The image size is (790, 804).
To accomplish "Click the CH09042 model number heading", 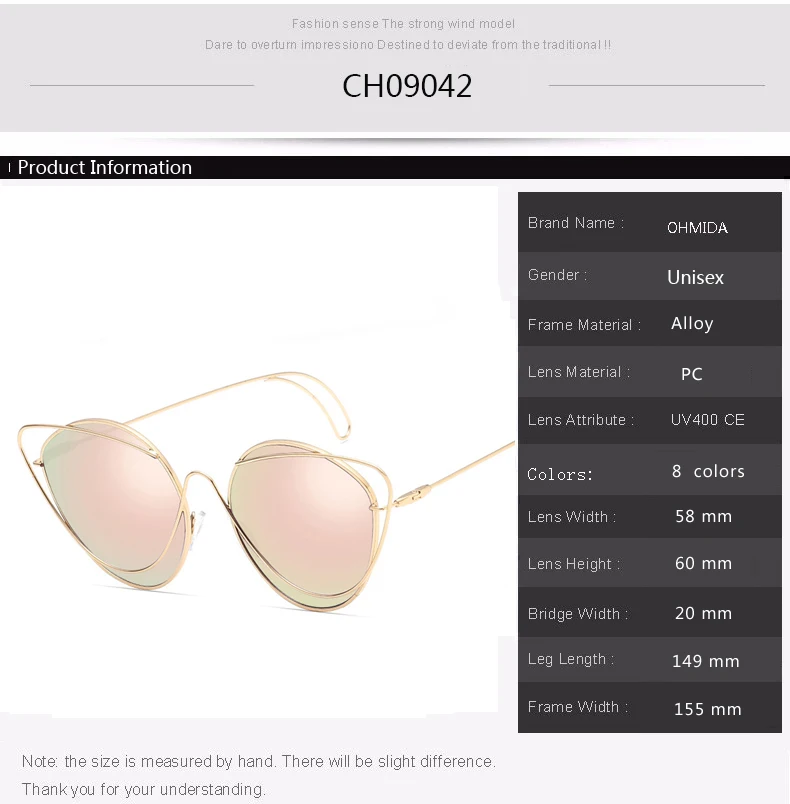I will [x=407, y=86].
